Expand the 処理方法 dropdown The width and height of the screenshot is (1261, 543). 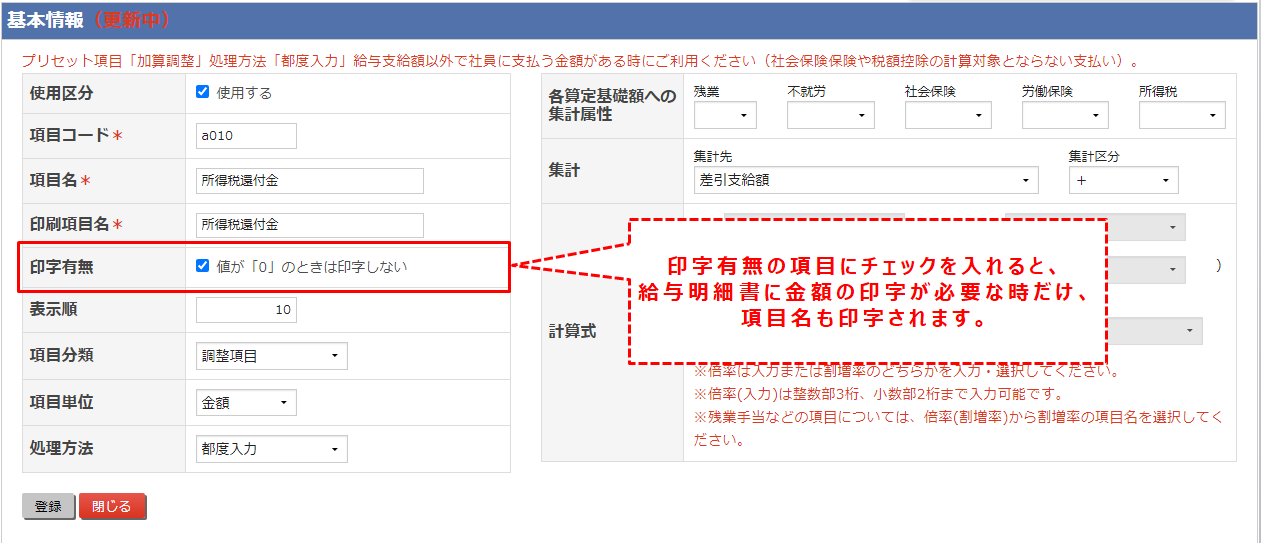272,449
